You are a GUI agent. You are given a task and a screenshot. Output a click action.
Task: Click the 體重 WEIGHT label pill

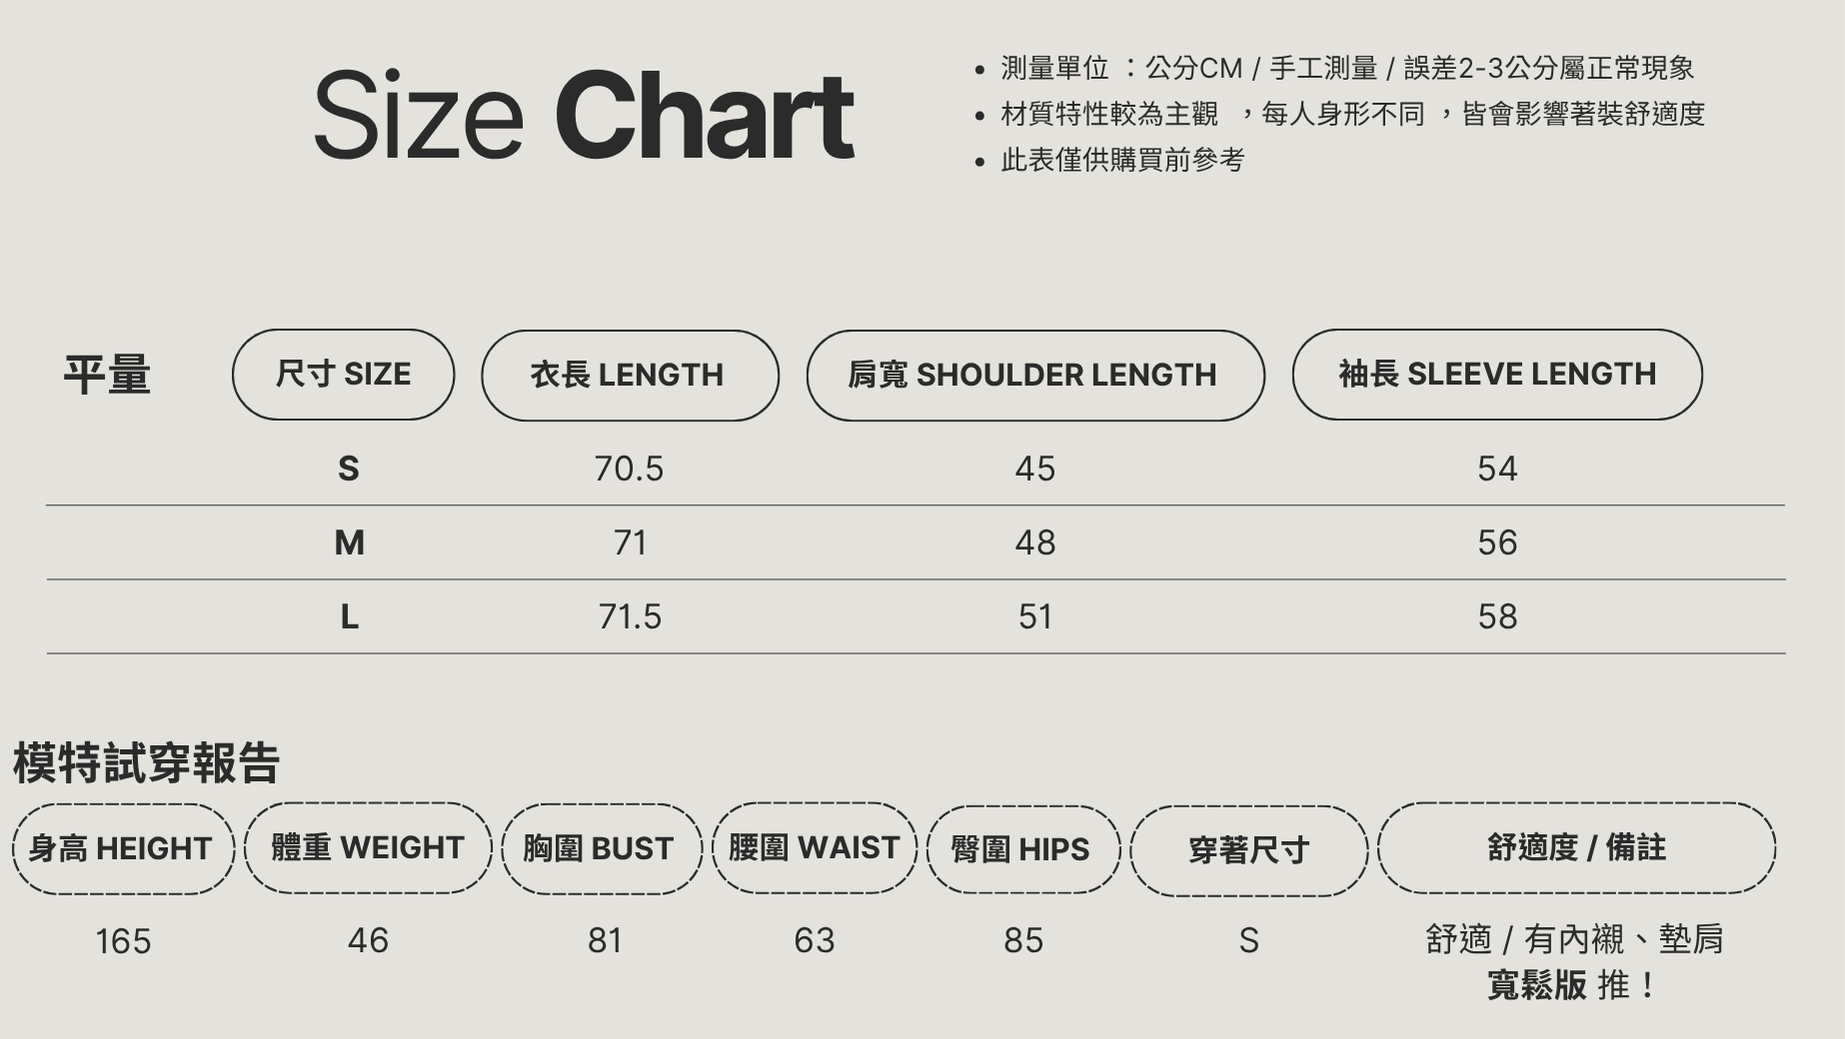pyautogui.click(x=368, y=848)
